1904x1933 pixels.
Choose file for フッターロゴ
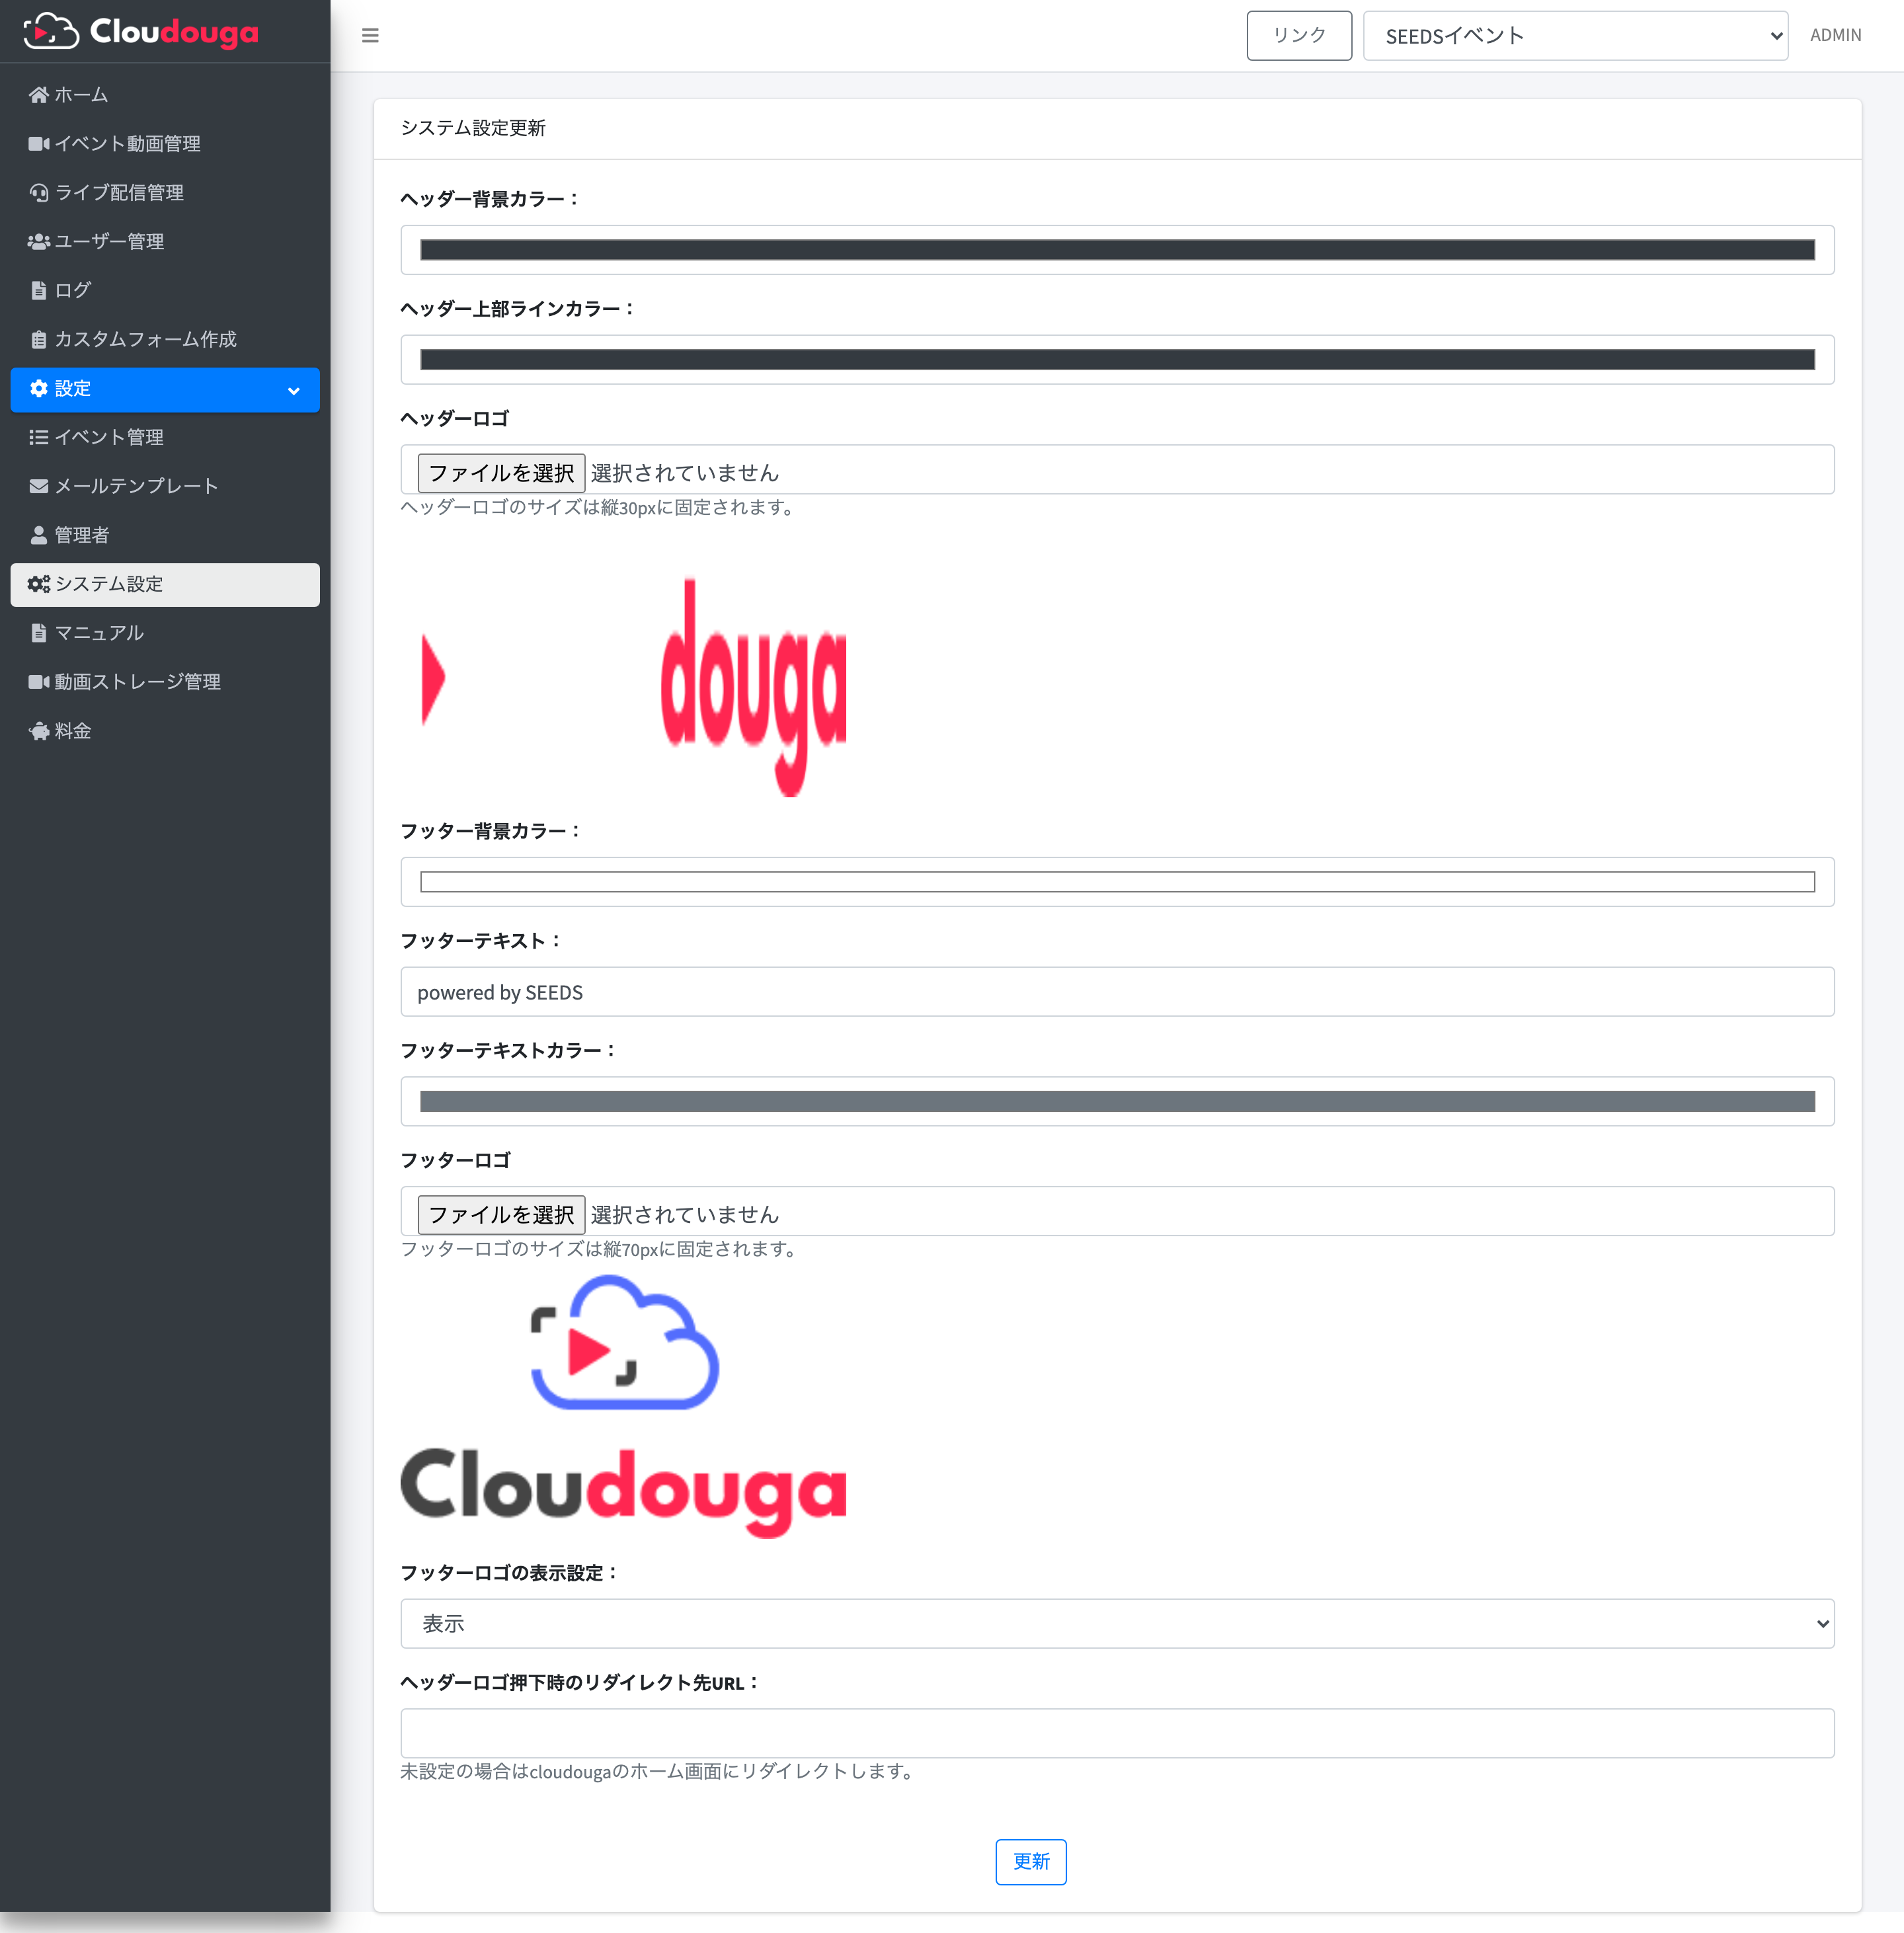501,1214
